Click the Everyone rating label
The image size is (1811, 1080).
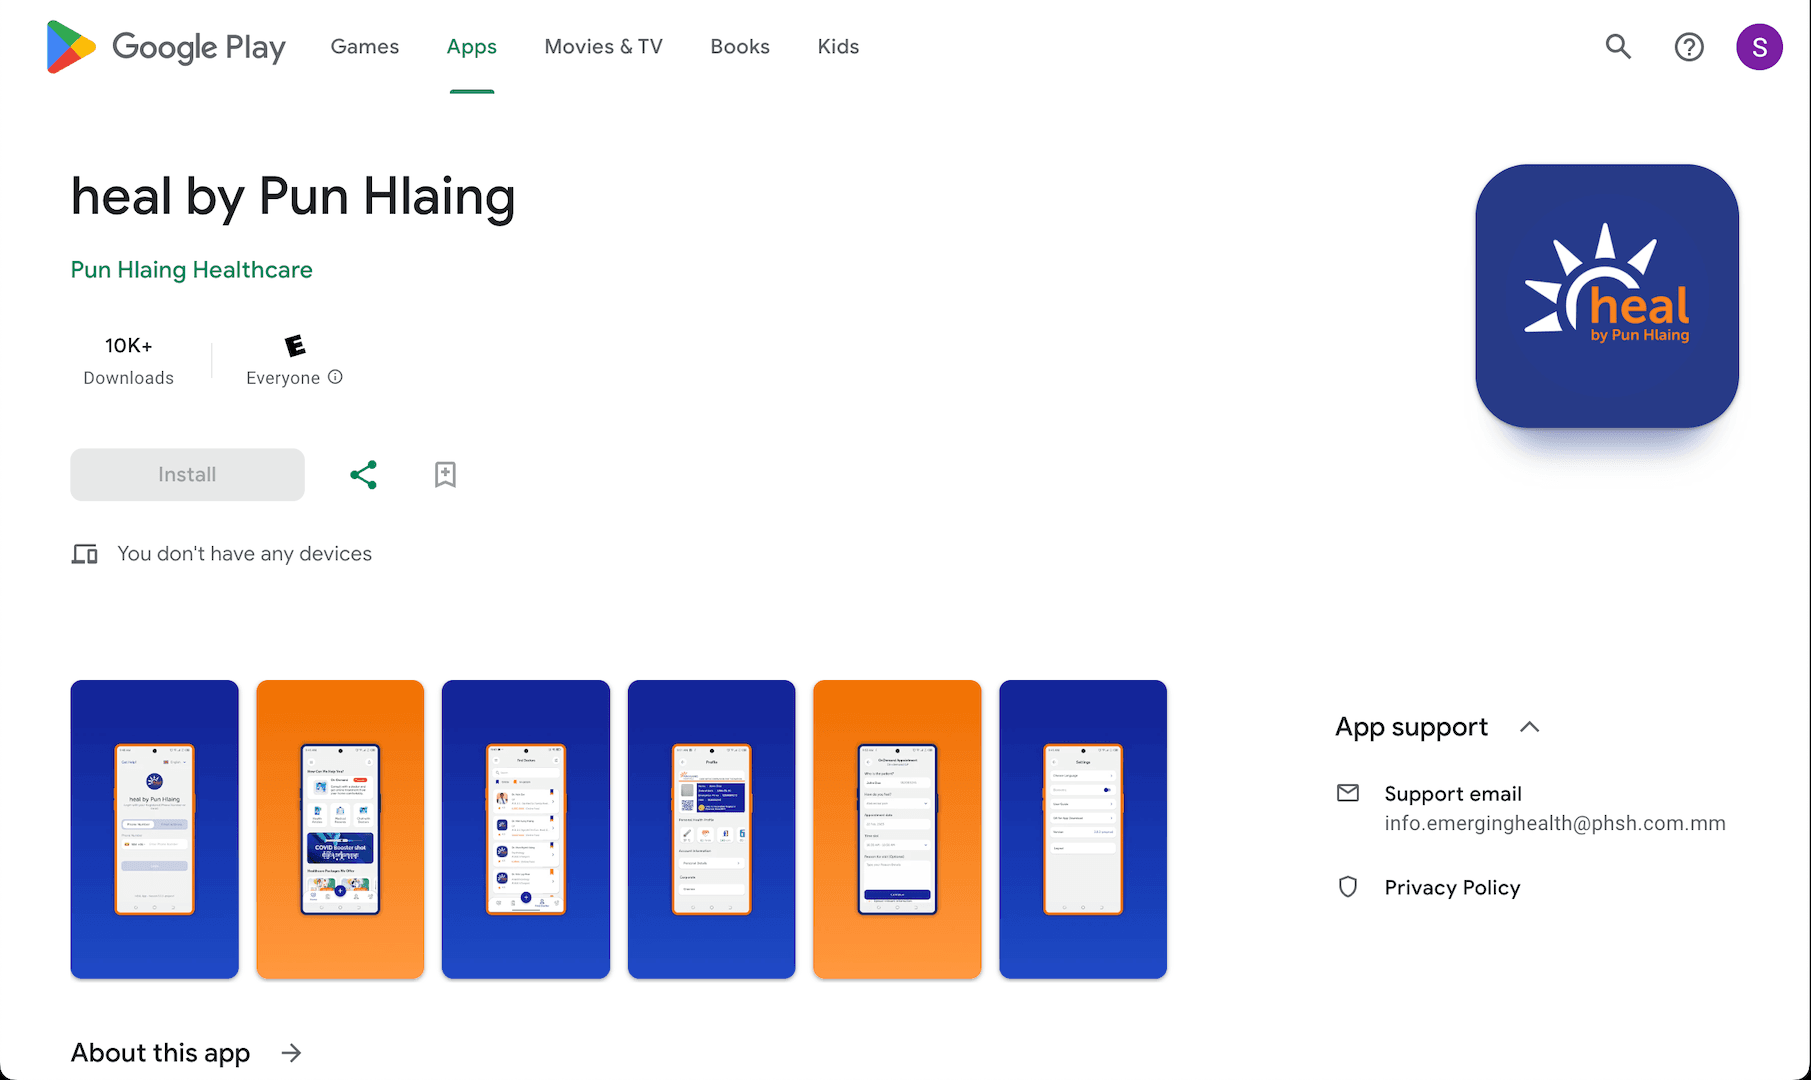(x=283, y=378)
